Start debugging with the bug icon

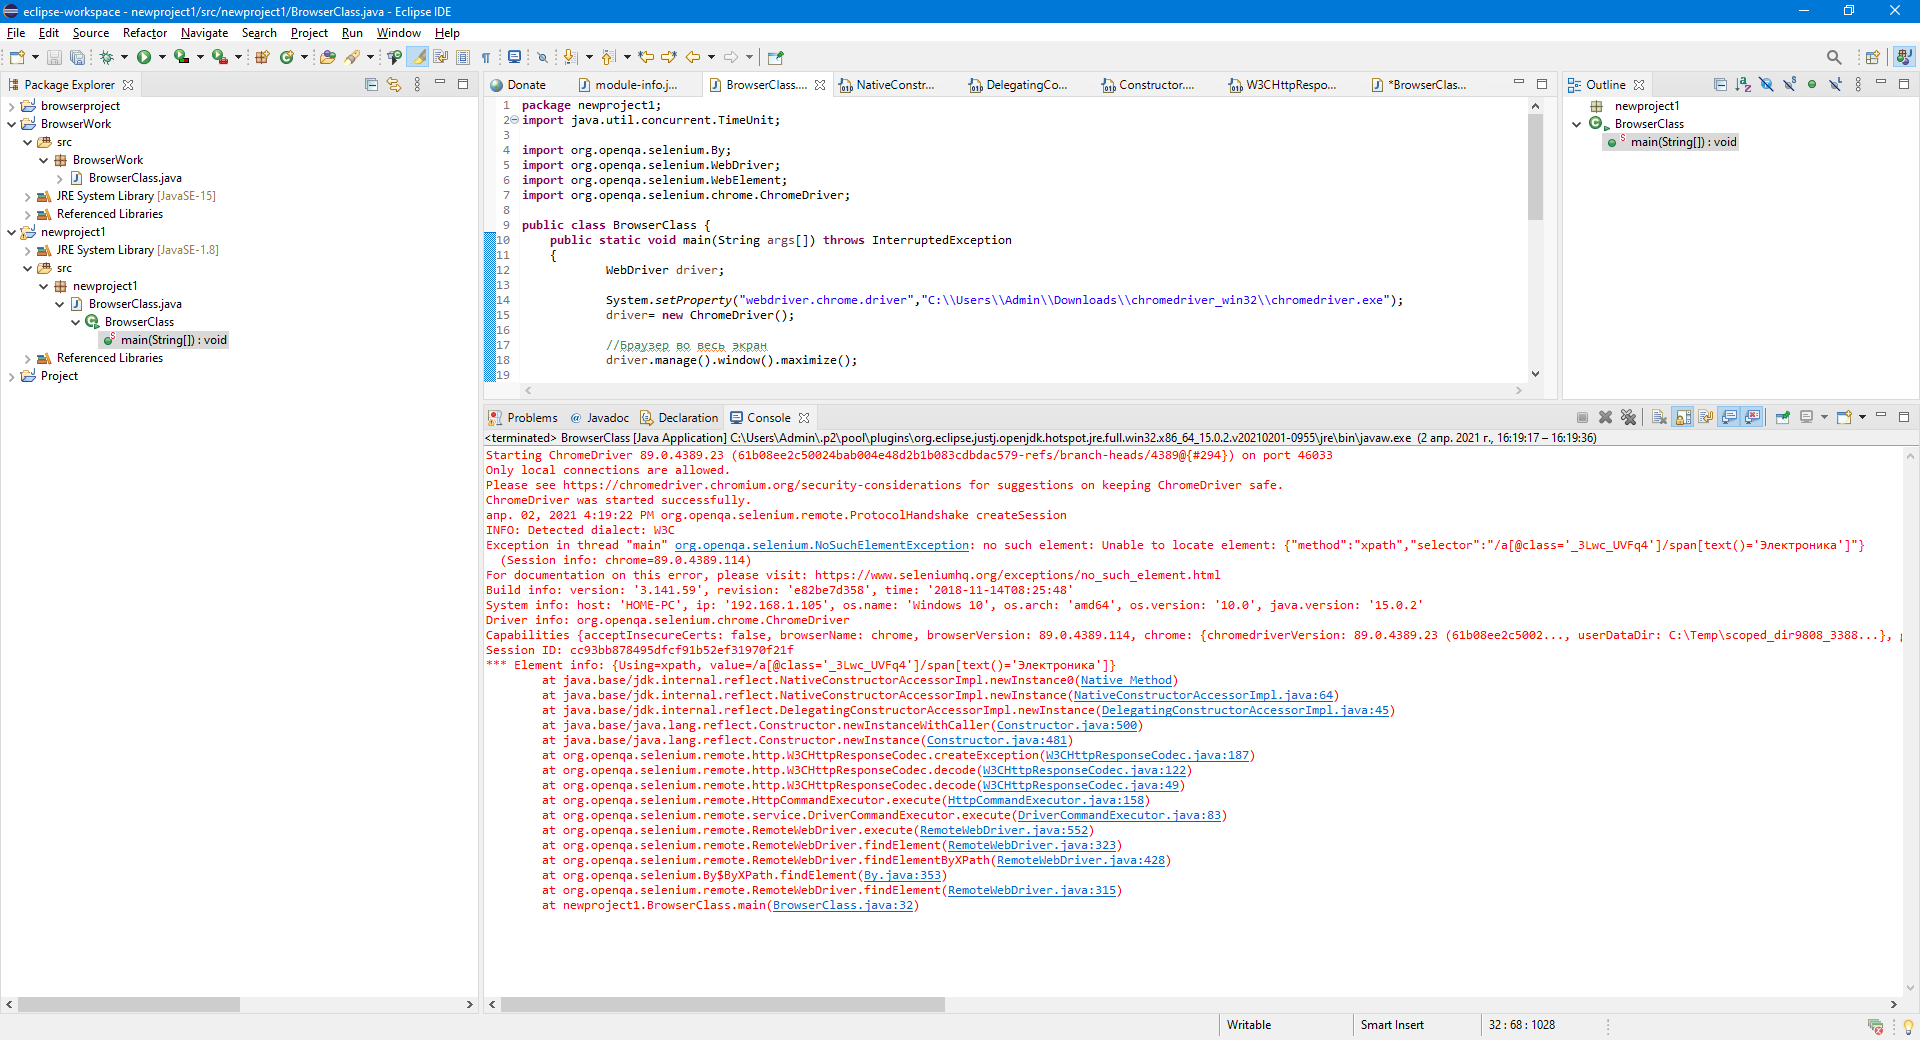(106, 57)
